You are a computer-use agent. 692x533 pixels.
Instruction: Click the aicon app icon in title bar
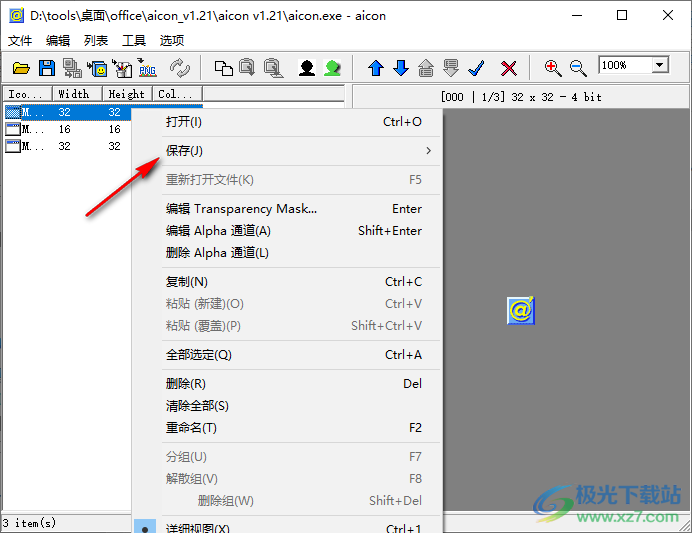point(16,15)
